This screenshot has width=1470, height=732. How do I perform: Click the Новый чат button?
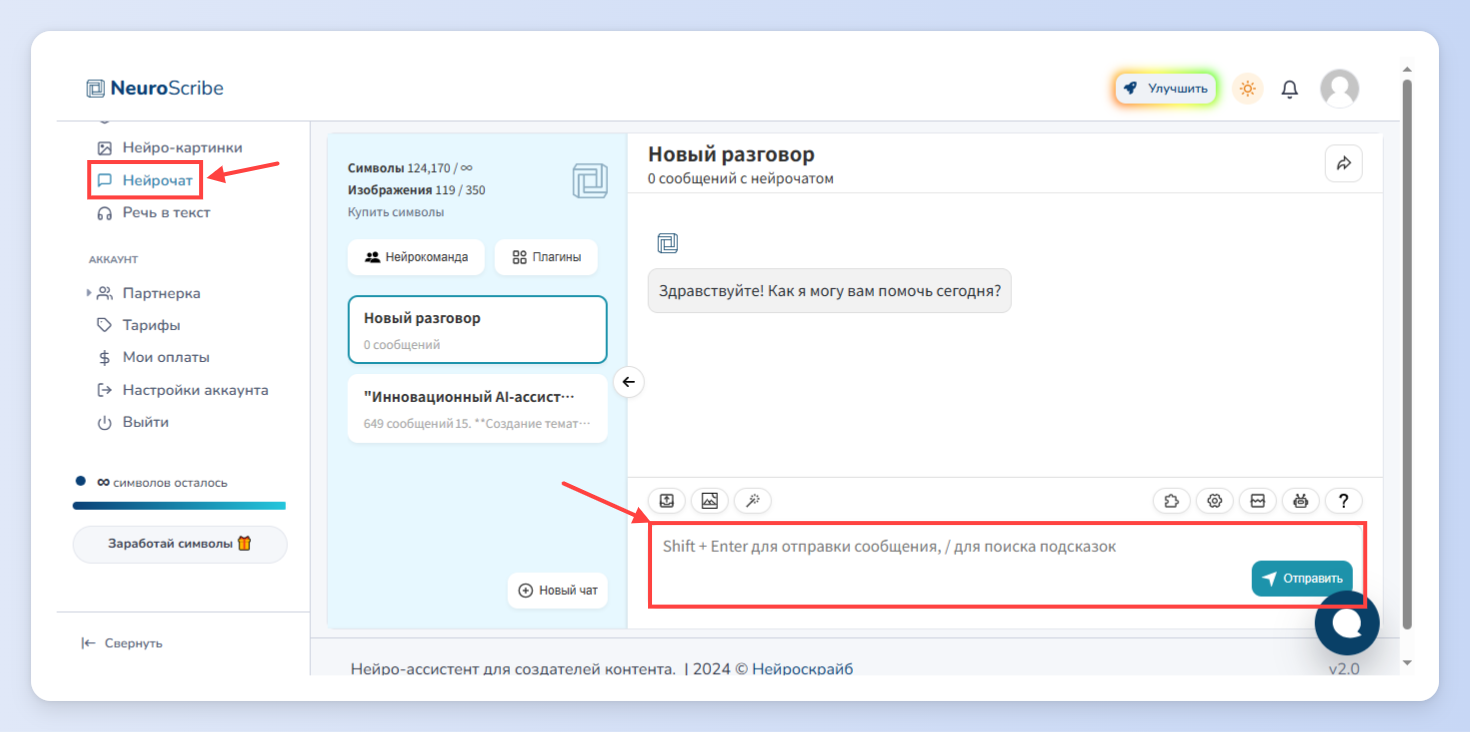coord(558,590)
